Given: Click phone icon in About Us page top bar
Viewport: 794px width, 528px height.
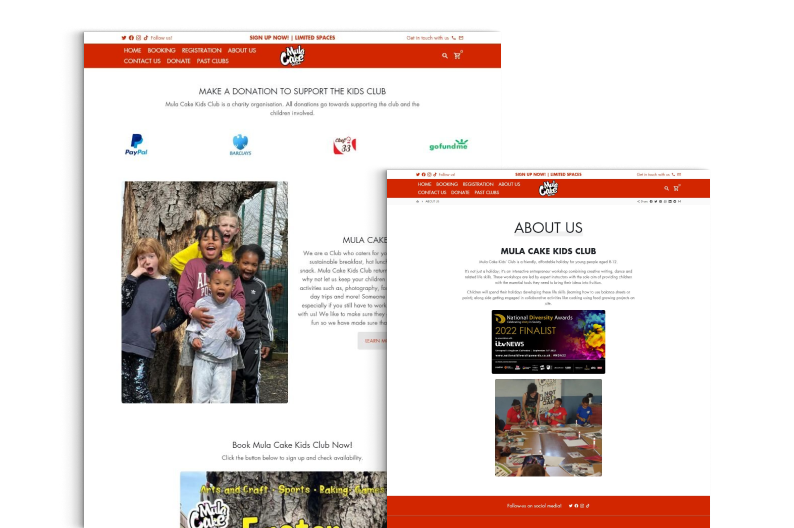Looking at the screenshot, I should tap(673, 175).
